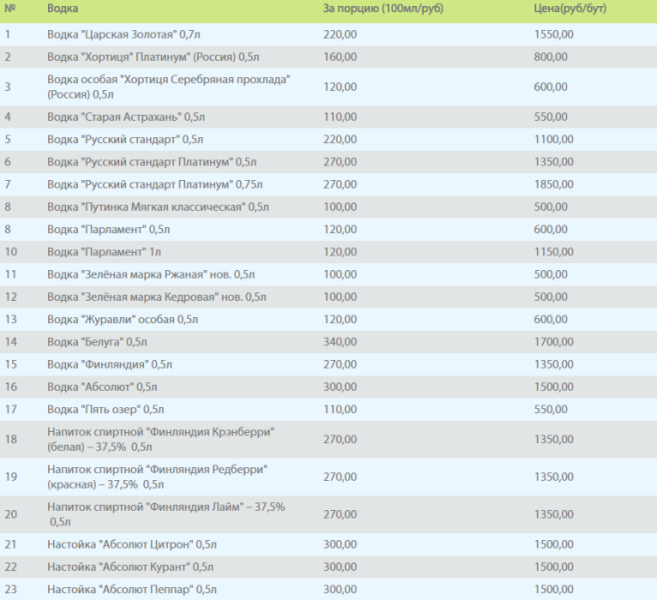
Task: Select 'Водка "Русский стандарт" 0,5л' row name
Action: point(125,140)
